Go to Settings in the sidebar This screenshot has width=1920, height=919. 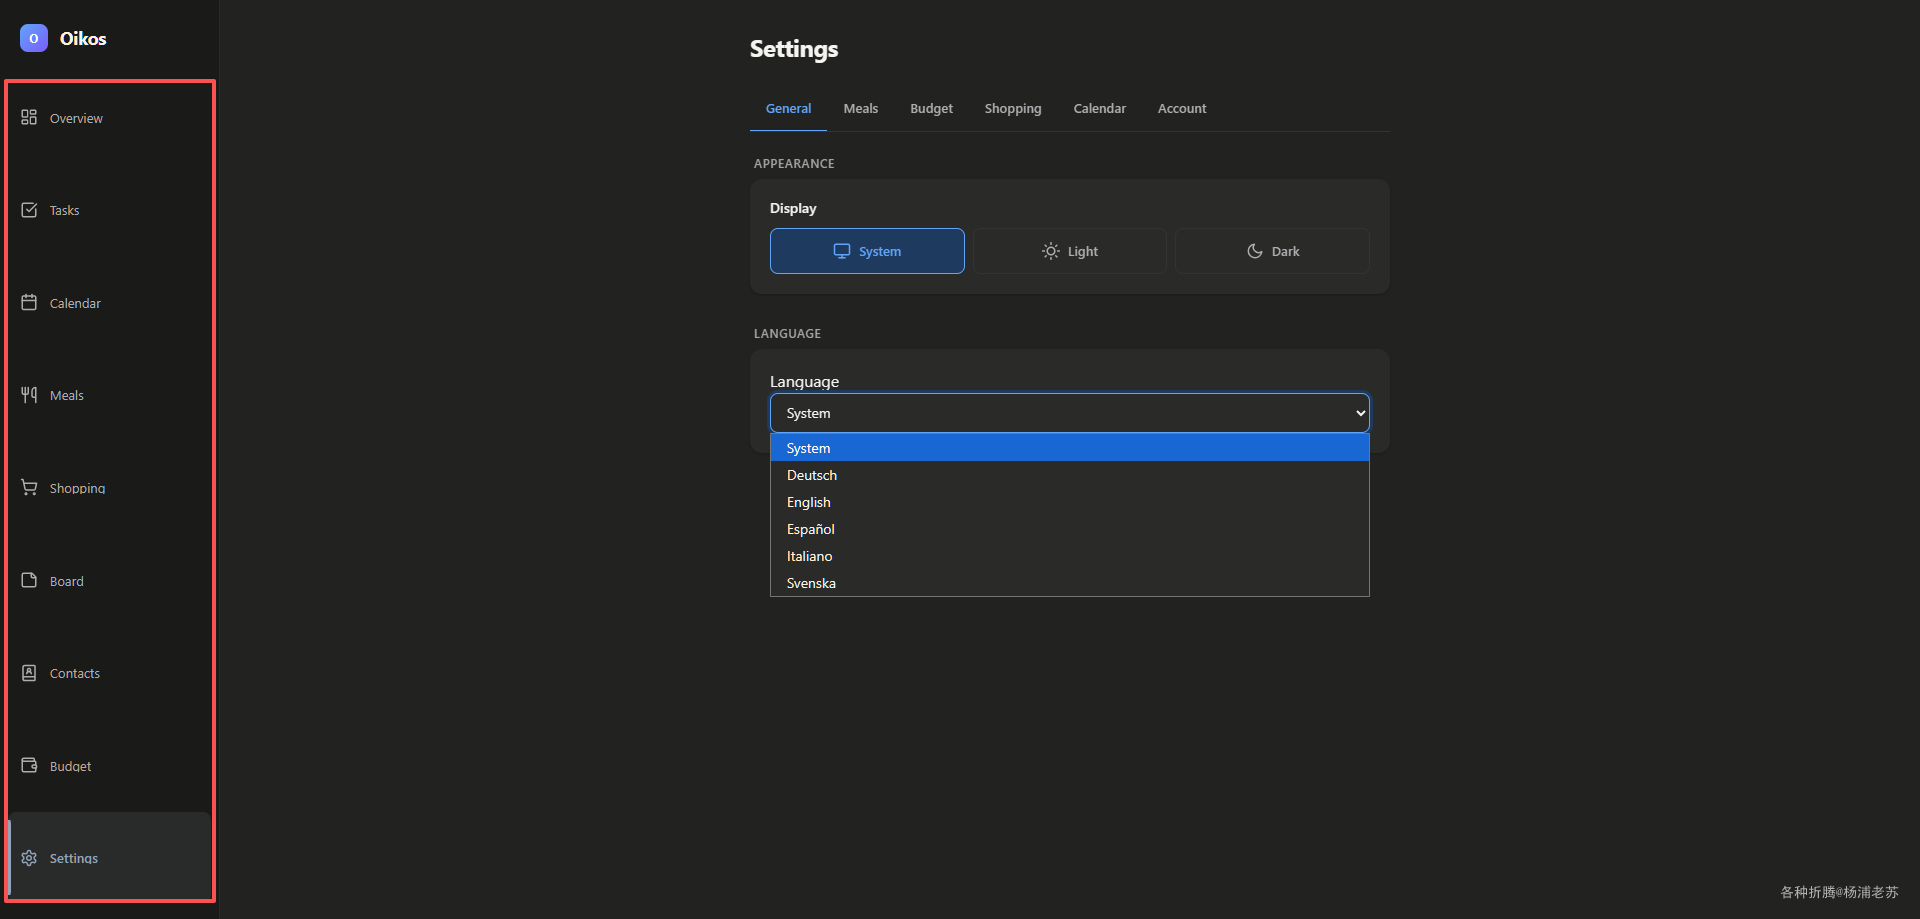coord(74,858)
